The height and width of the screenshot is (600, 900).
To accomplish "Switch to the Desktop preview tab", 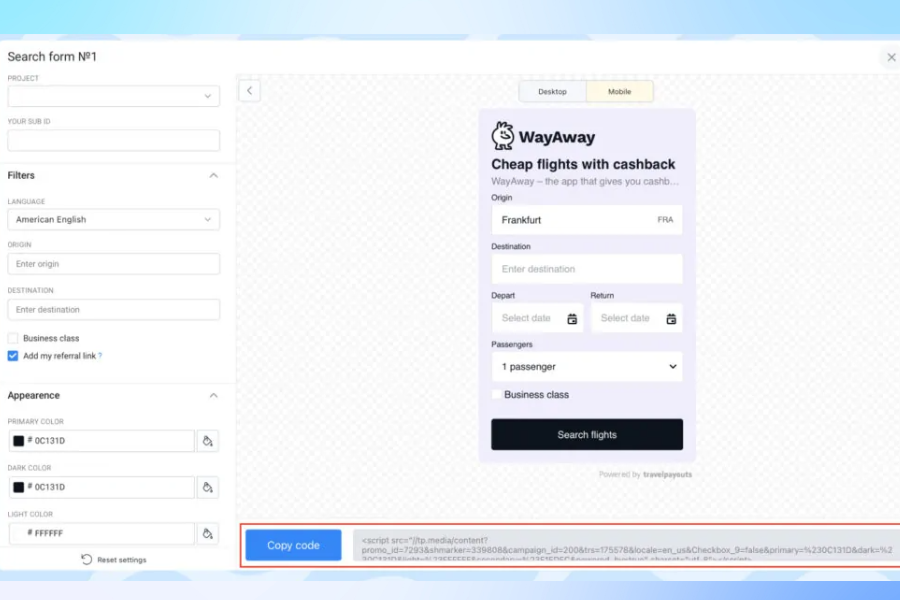I will click(552, 92).
